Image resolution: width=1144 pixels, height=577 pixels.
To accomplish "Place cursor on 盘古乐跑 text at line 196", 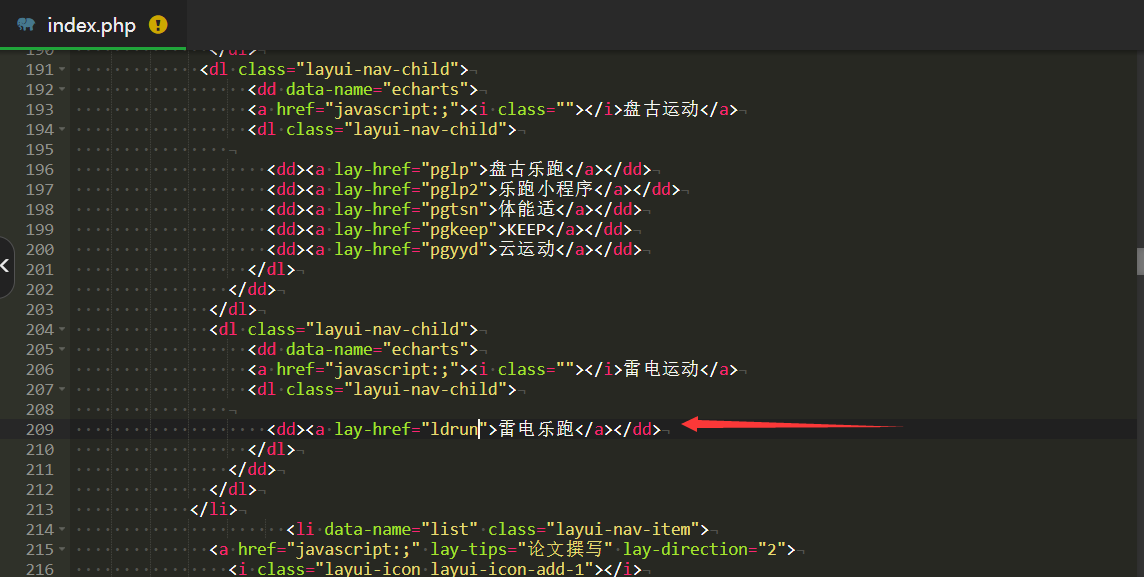I will (x=527, y=169).
